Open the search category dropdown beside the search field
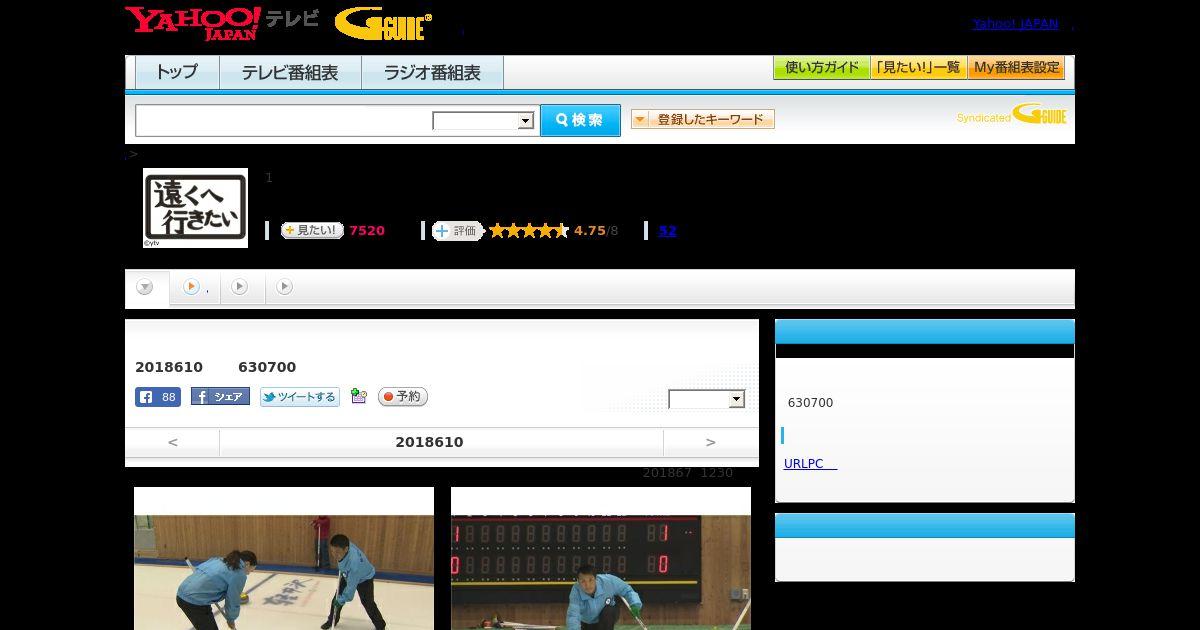Image resolution: width=1200 pixels, height=630 pixels. (484, 121)
